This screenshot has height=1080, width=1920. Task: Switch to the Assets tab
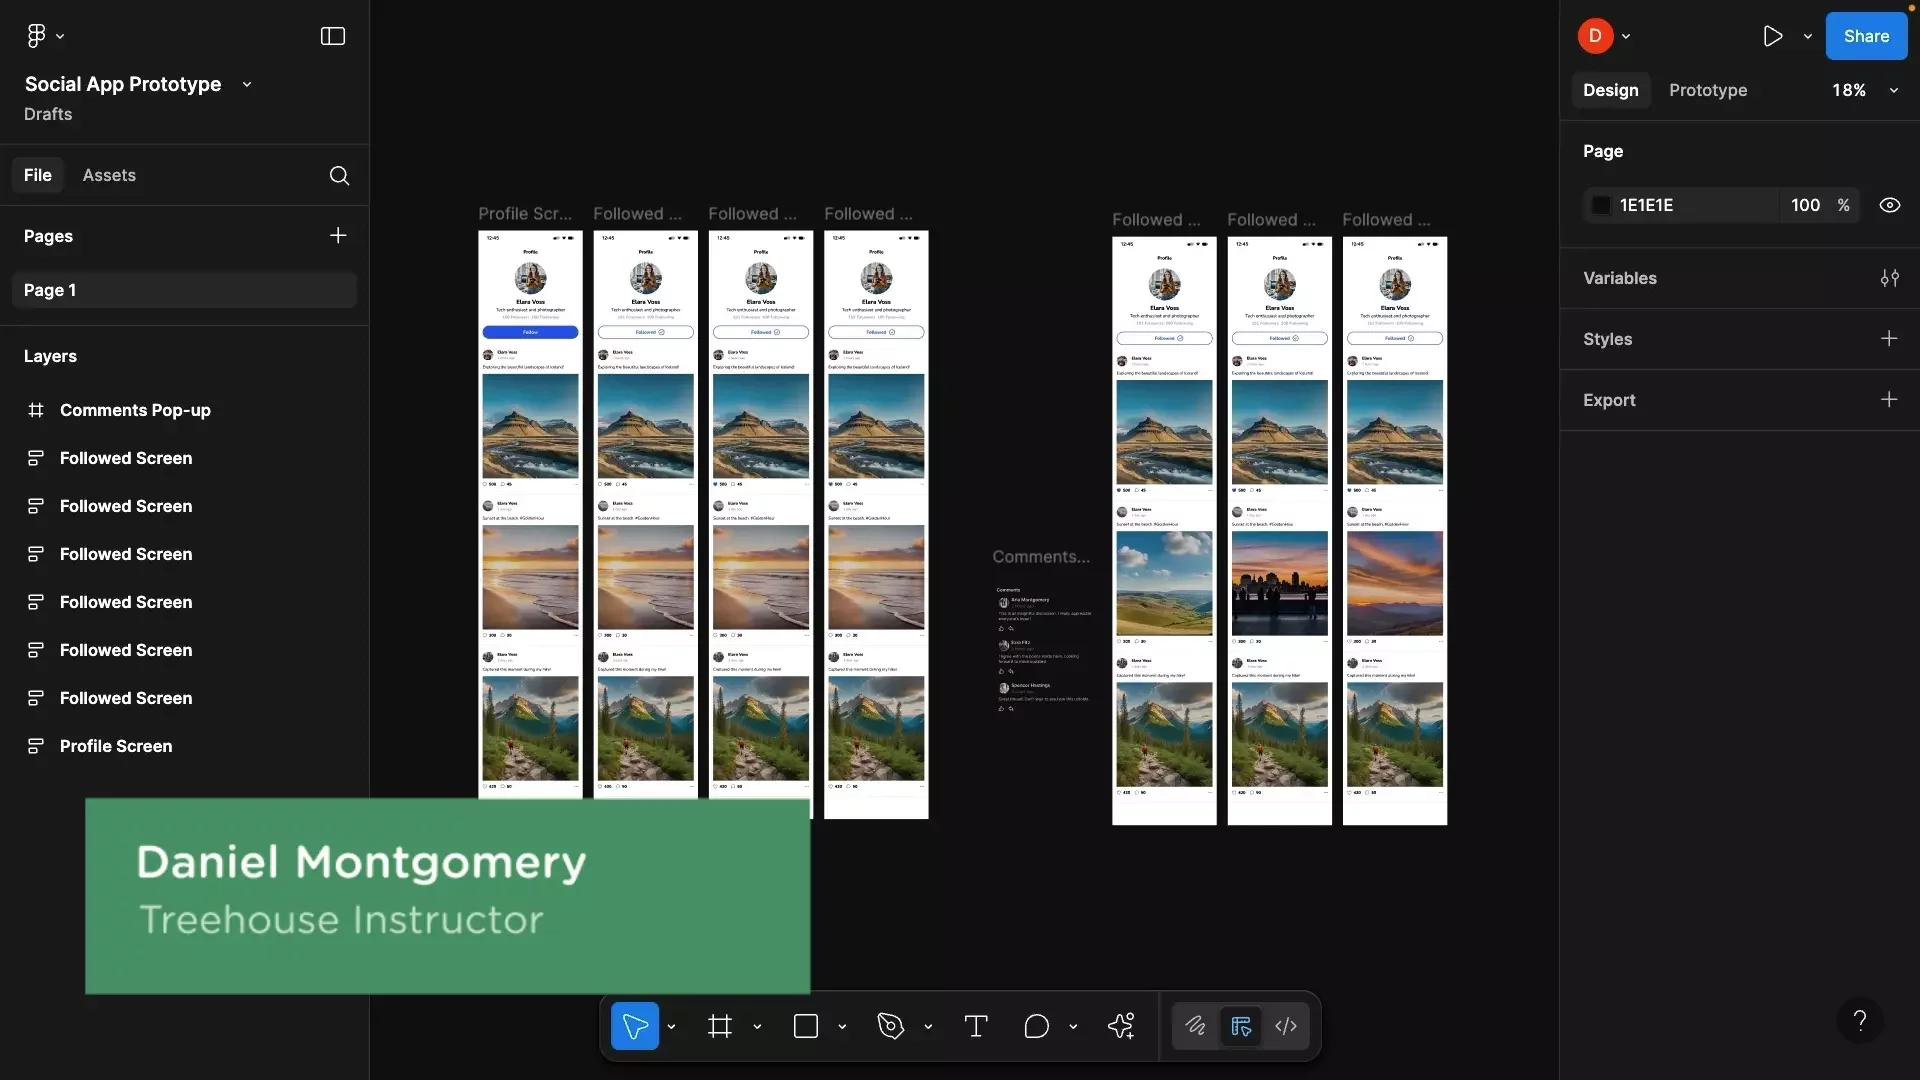[x=109, y=175]
